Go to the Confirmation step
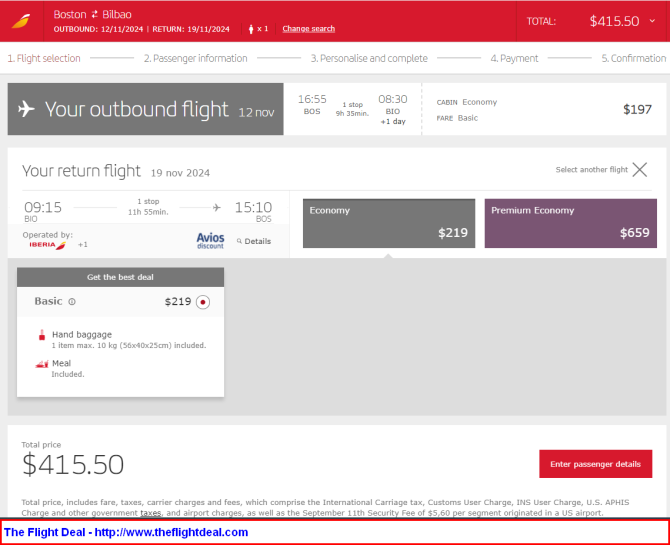Viewport: 670px width, 545px height. pyautogui.click(x=634, y=58)
